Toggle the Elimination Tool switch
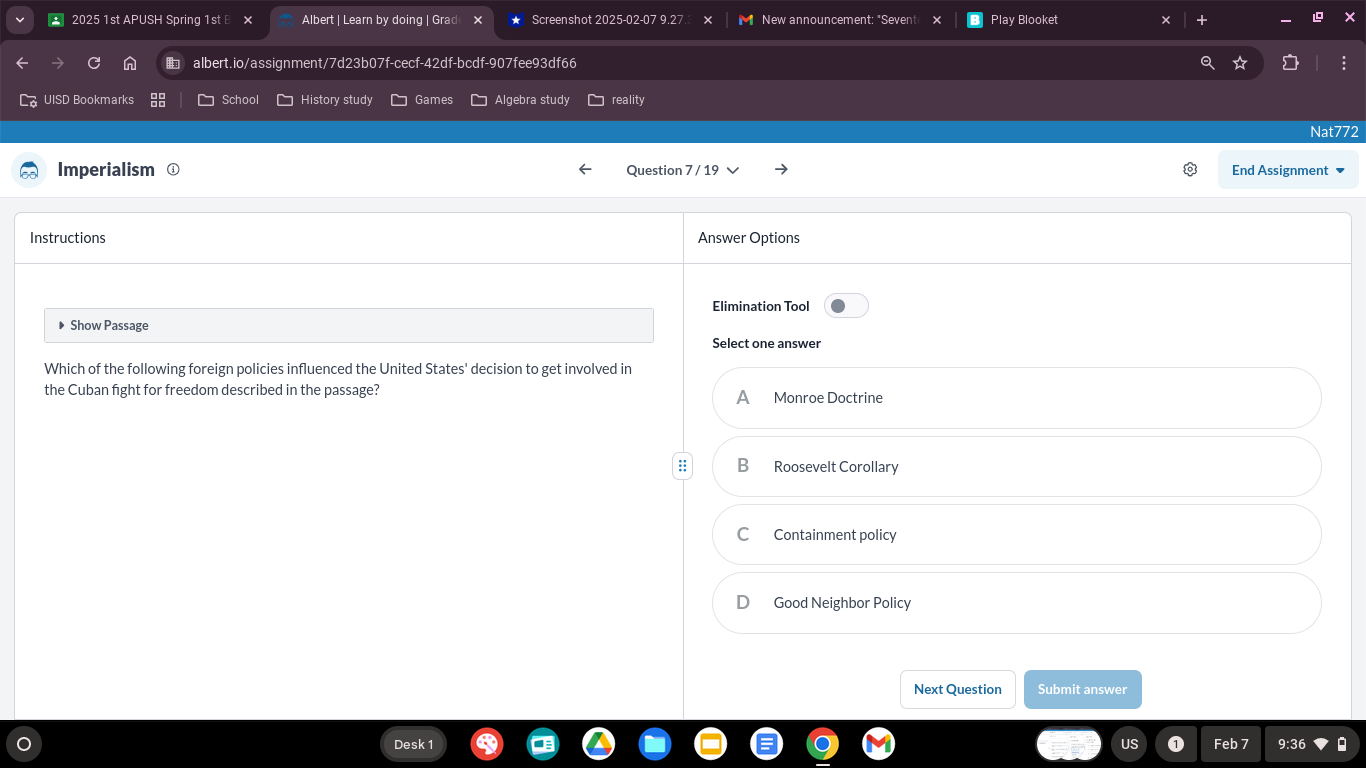The width and height of the screenshot is (1366, 768). [846, 306]
